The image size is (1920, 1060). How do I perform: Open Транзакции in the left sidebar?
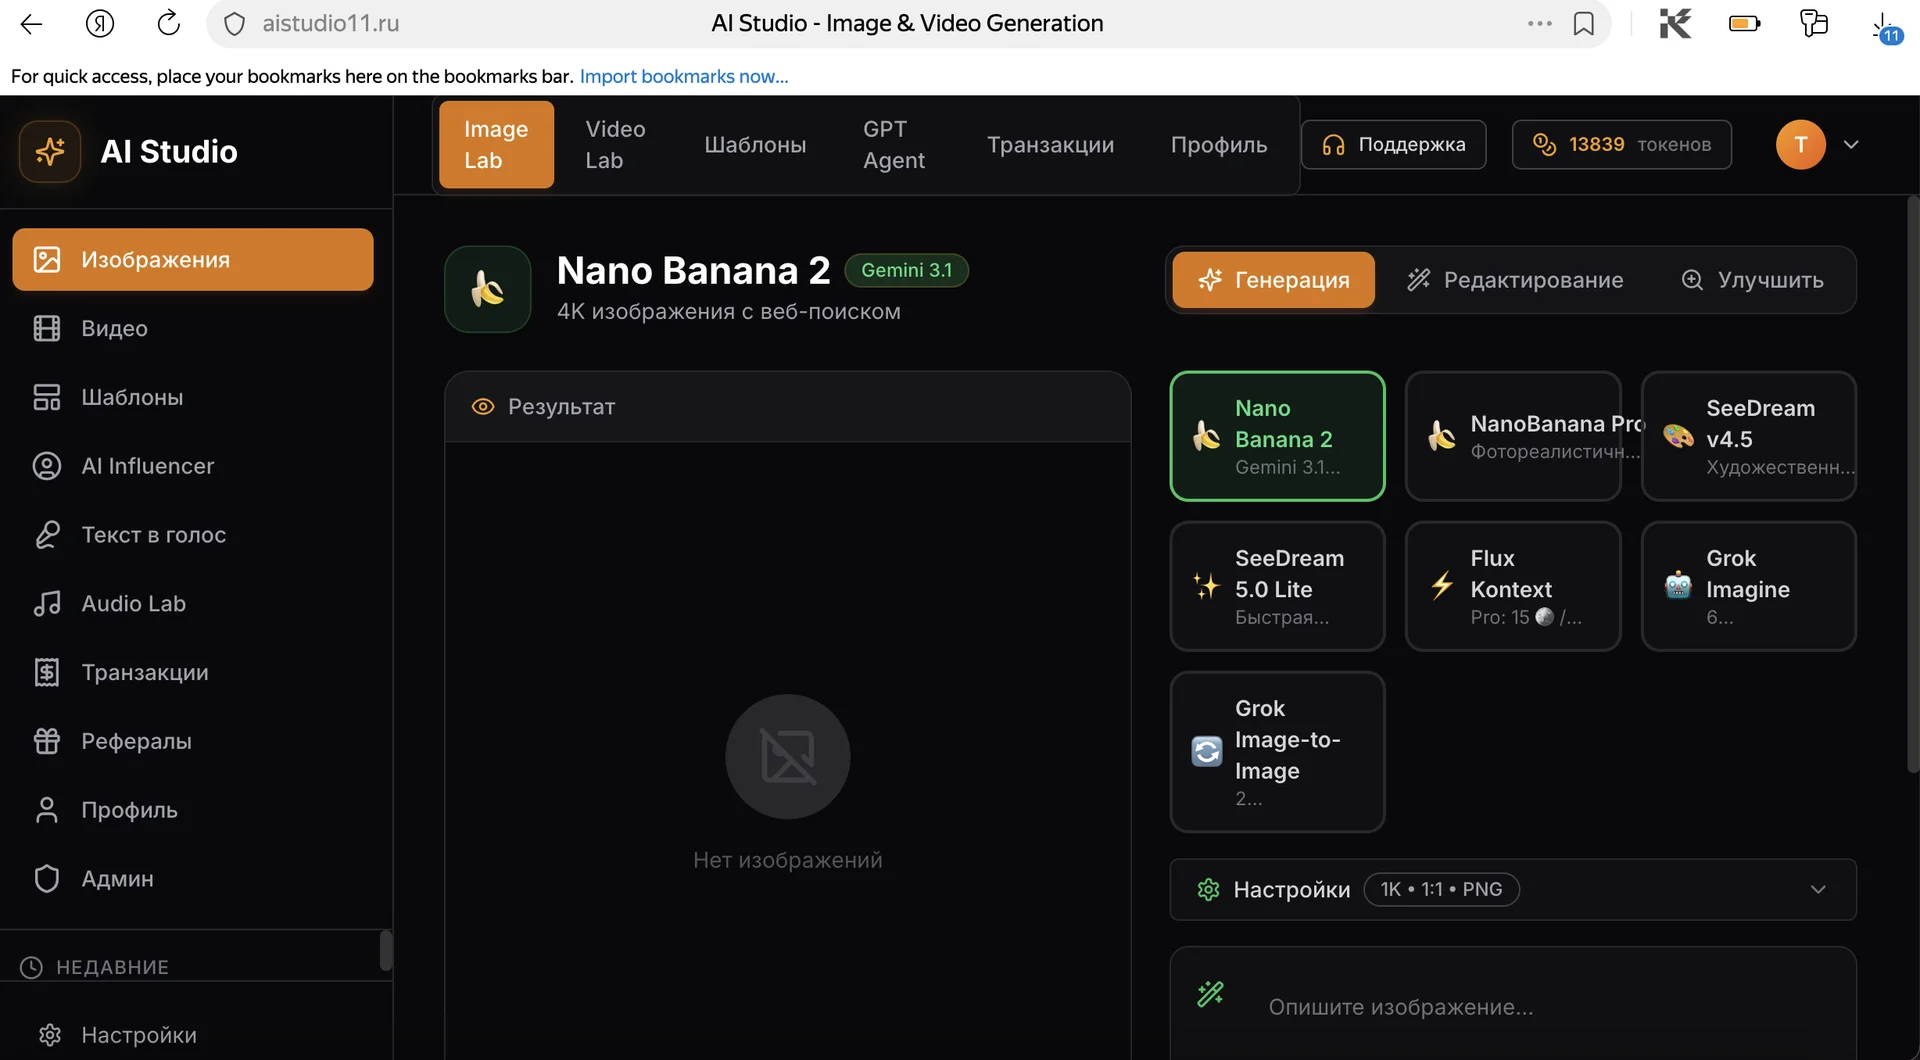pos(193,672)
